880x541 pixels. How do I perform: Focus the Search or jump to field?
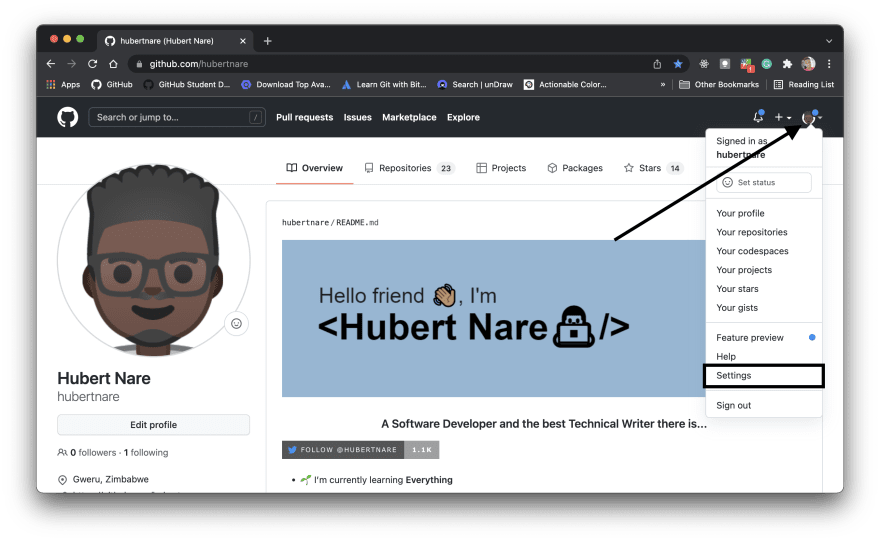click(x=177, y=117)
